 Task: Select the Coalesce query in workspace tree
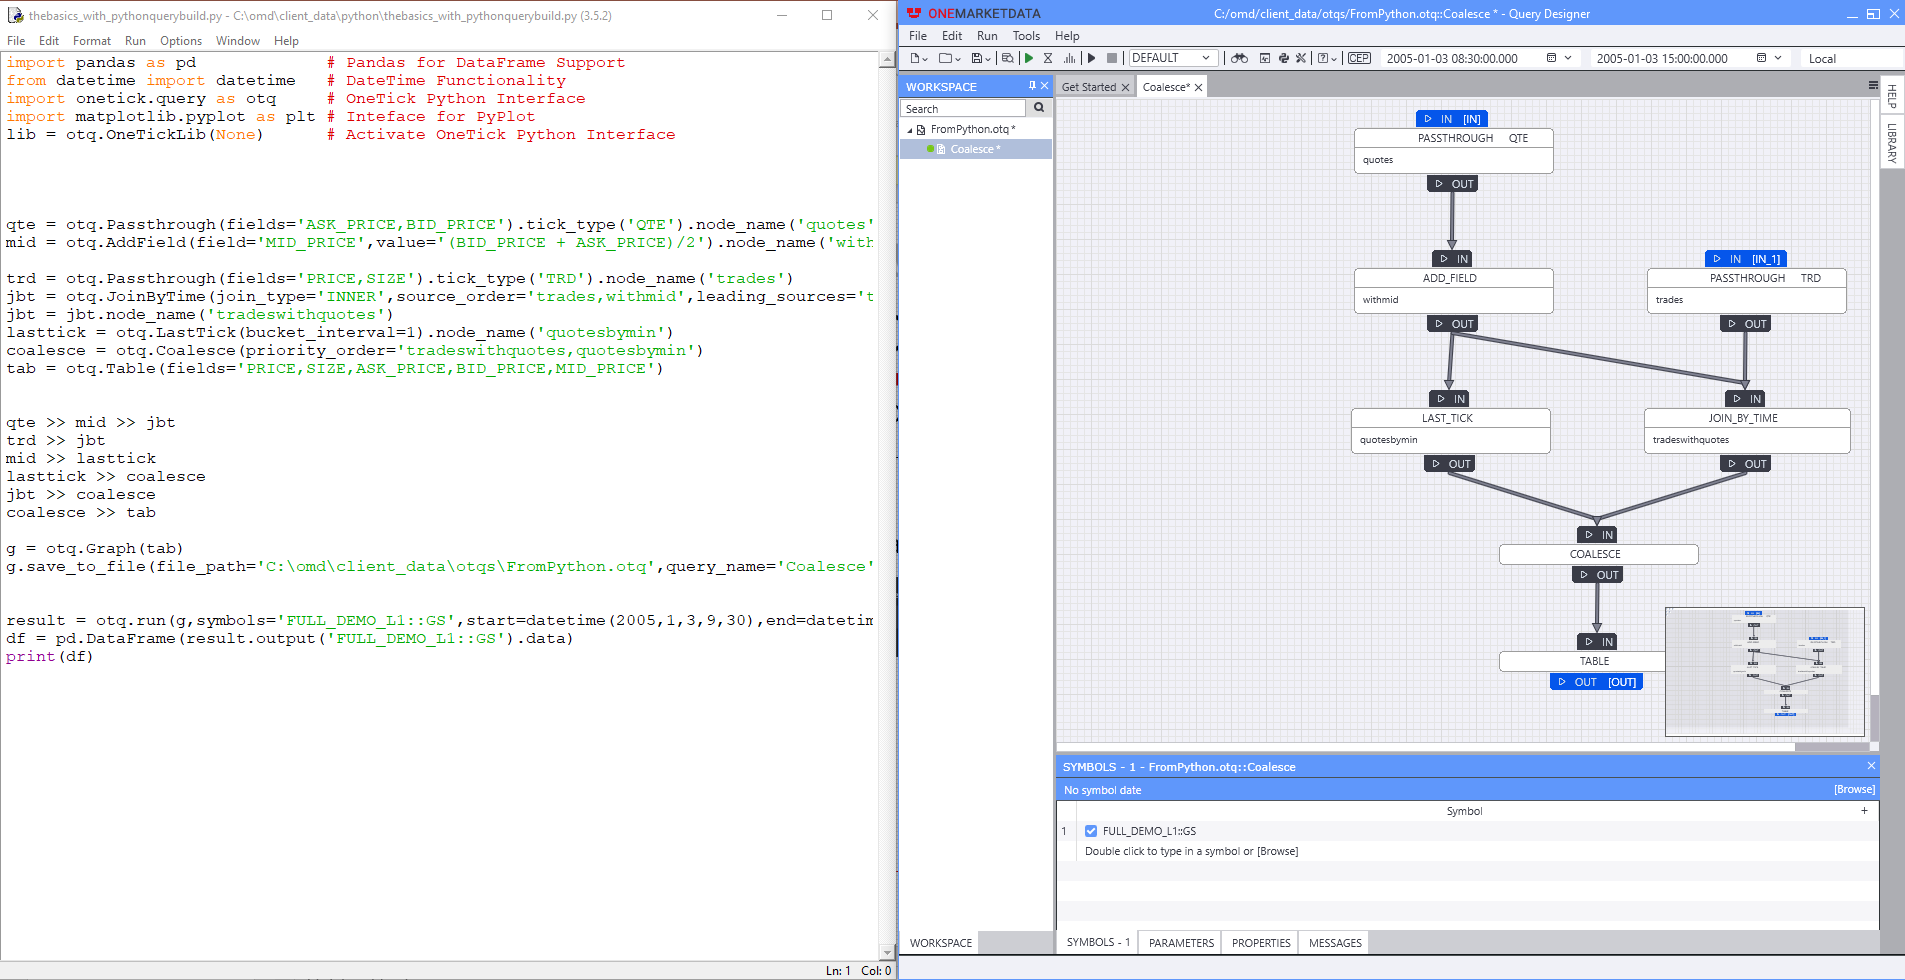pos(975,149)
